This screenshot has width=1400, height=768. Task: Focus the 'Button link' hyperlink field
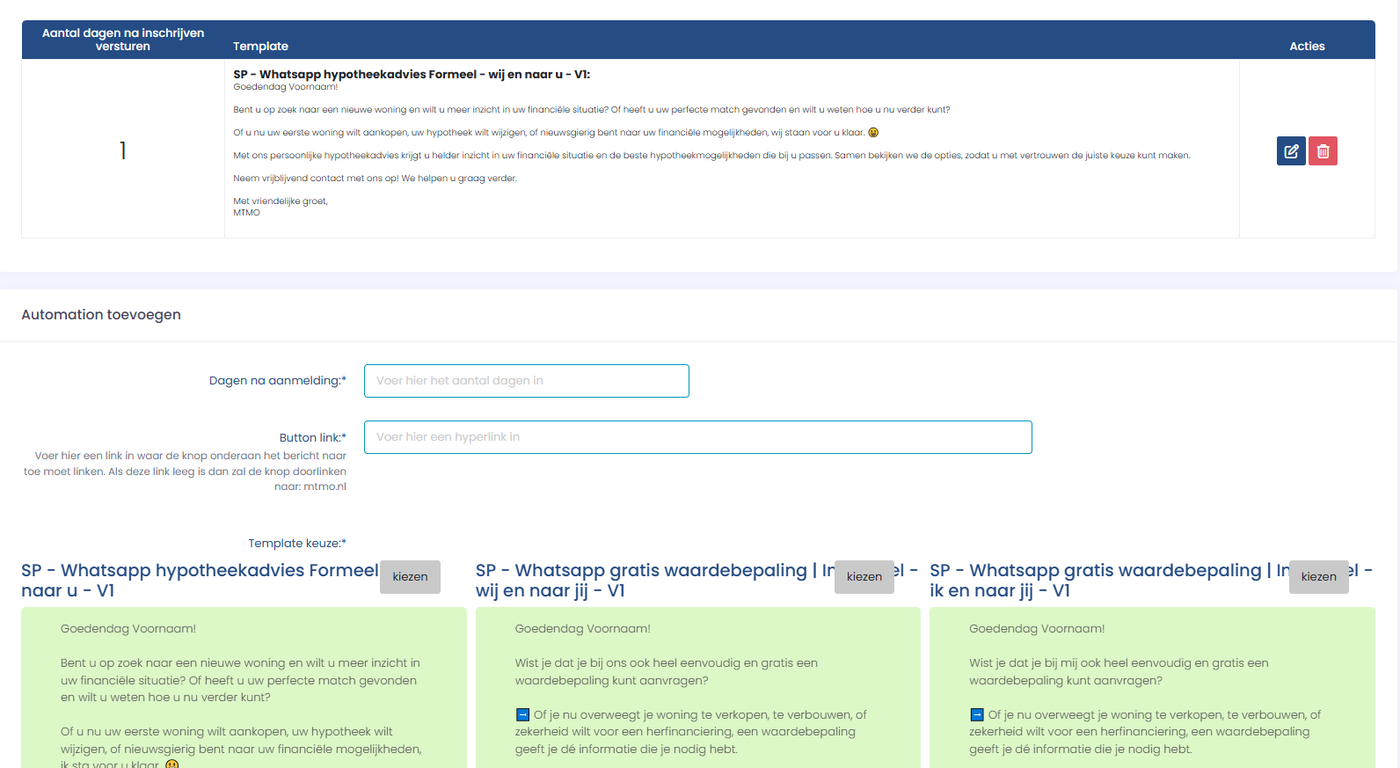pos(698,437)
